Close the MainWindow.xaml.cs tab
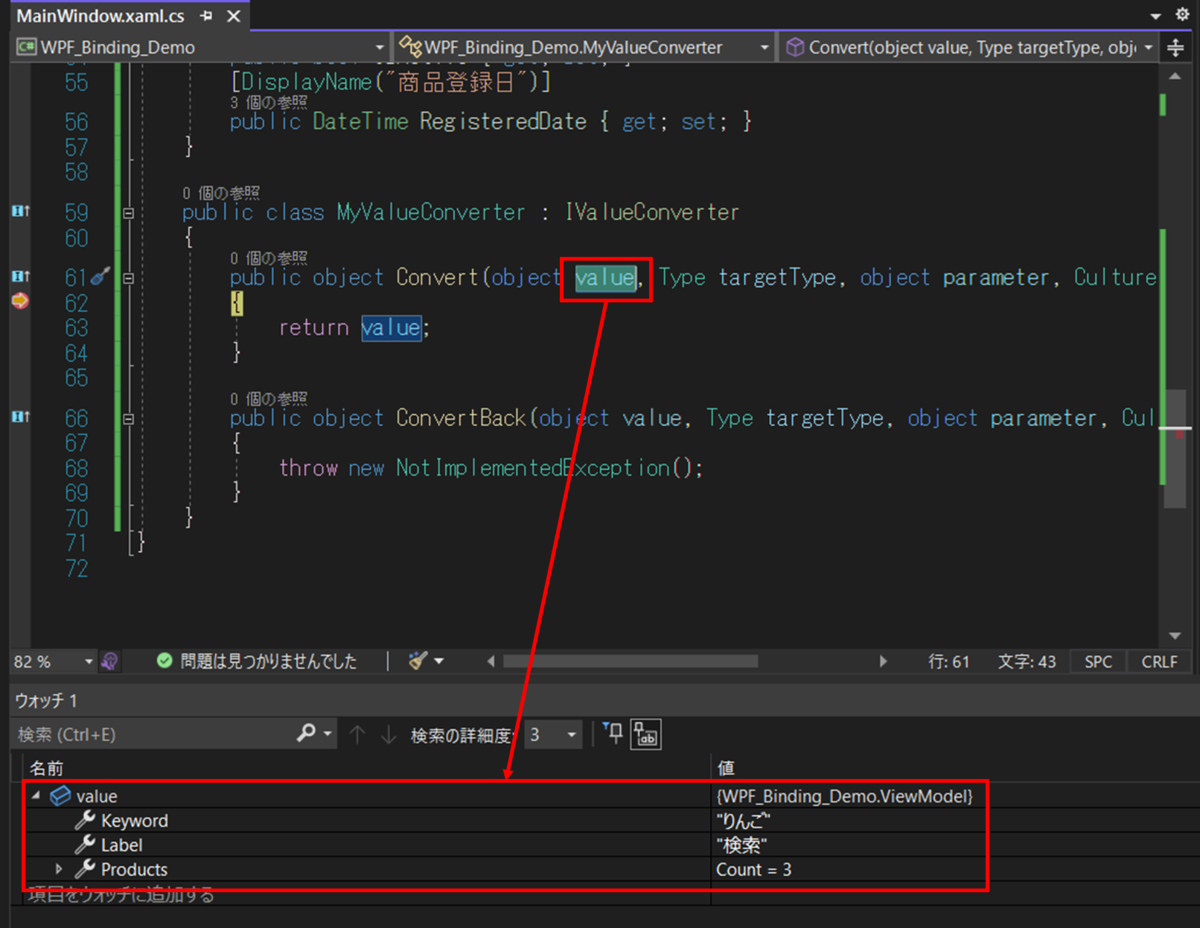Viewport: 1200px width, 928px height. (234, 16)
